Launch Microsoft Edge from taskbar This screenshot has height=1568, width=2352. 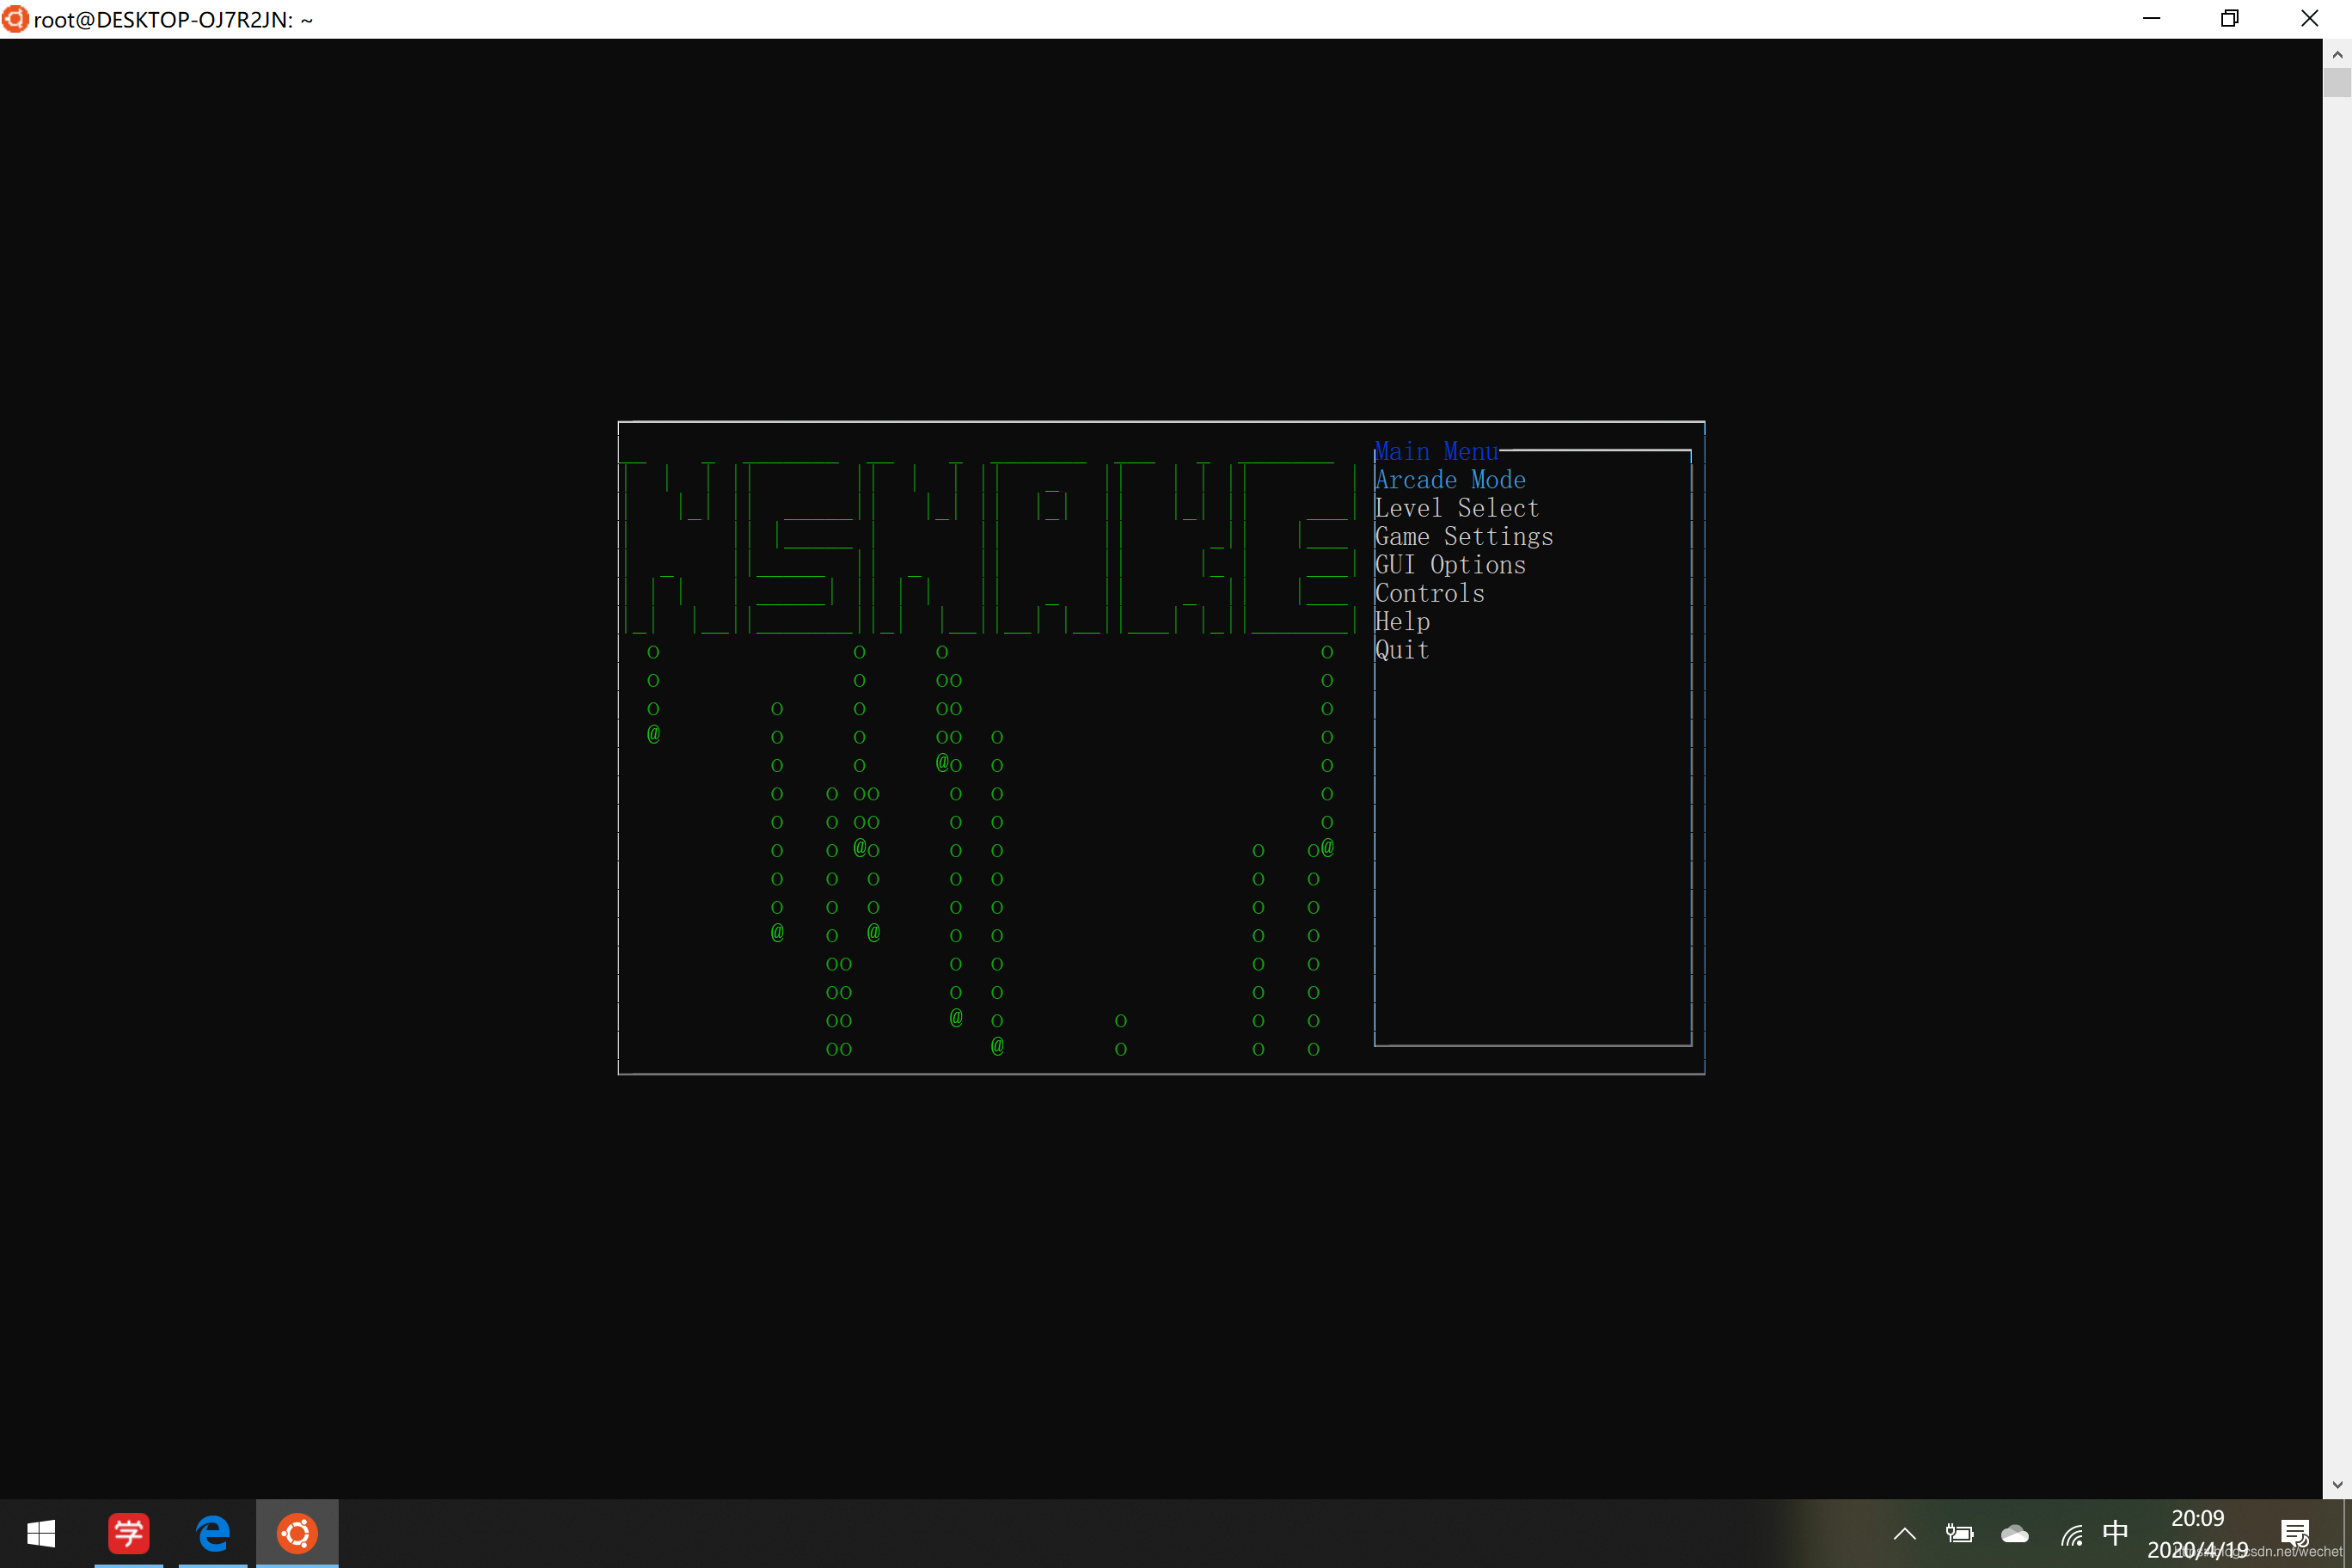(x=213, y=1533)
